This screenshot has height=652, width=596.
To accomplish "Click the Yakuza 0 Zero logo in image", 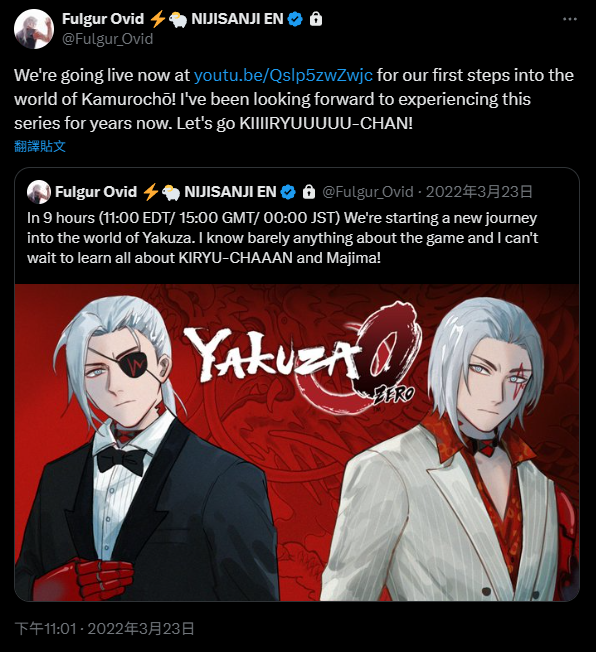I will [x=302, y=358].
